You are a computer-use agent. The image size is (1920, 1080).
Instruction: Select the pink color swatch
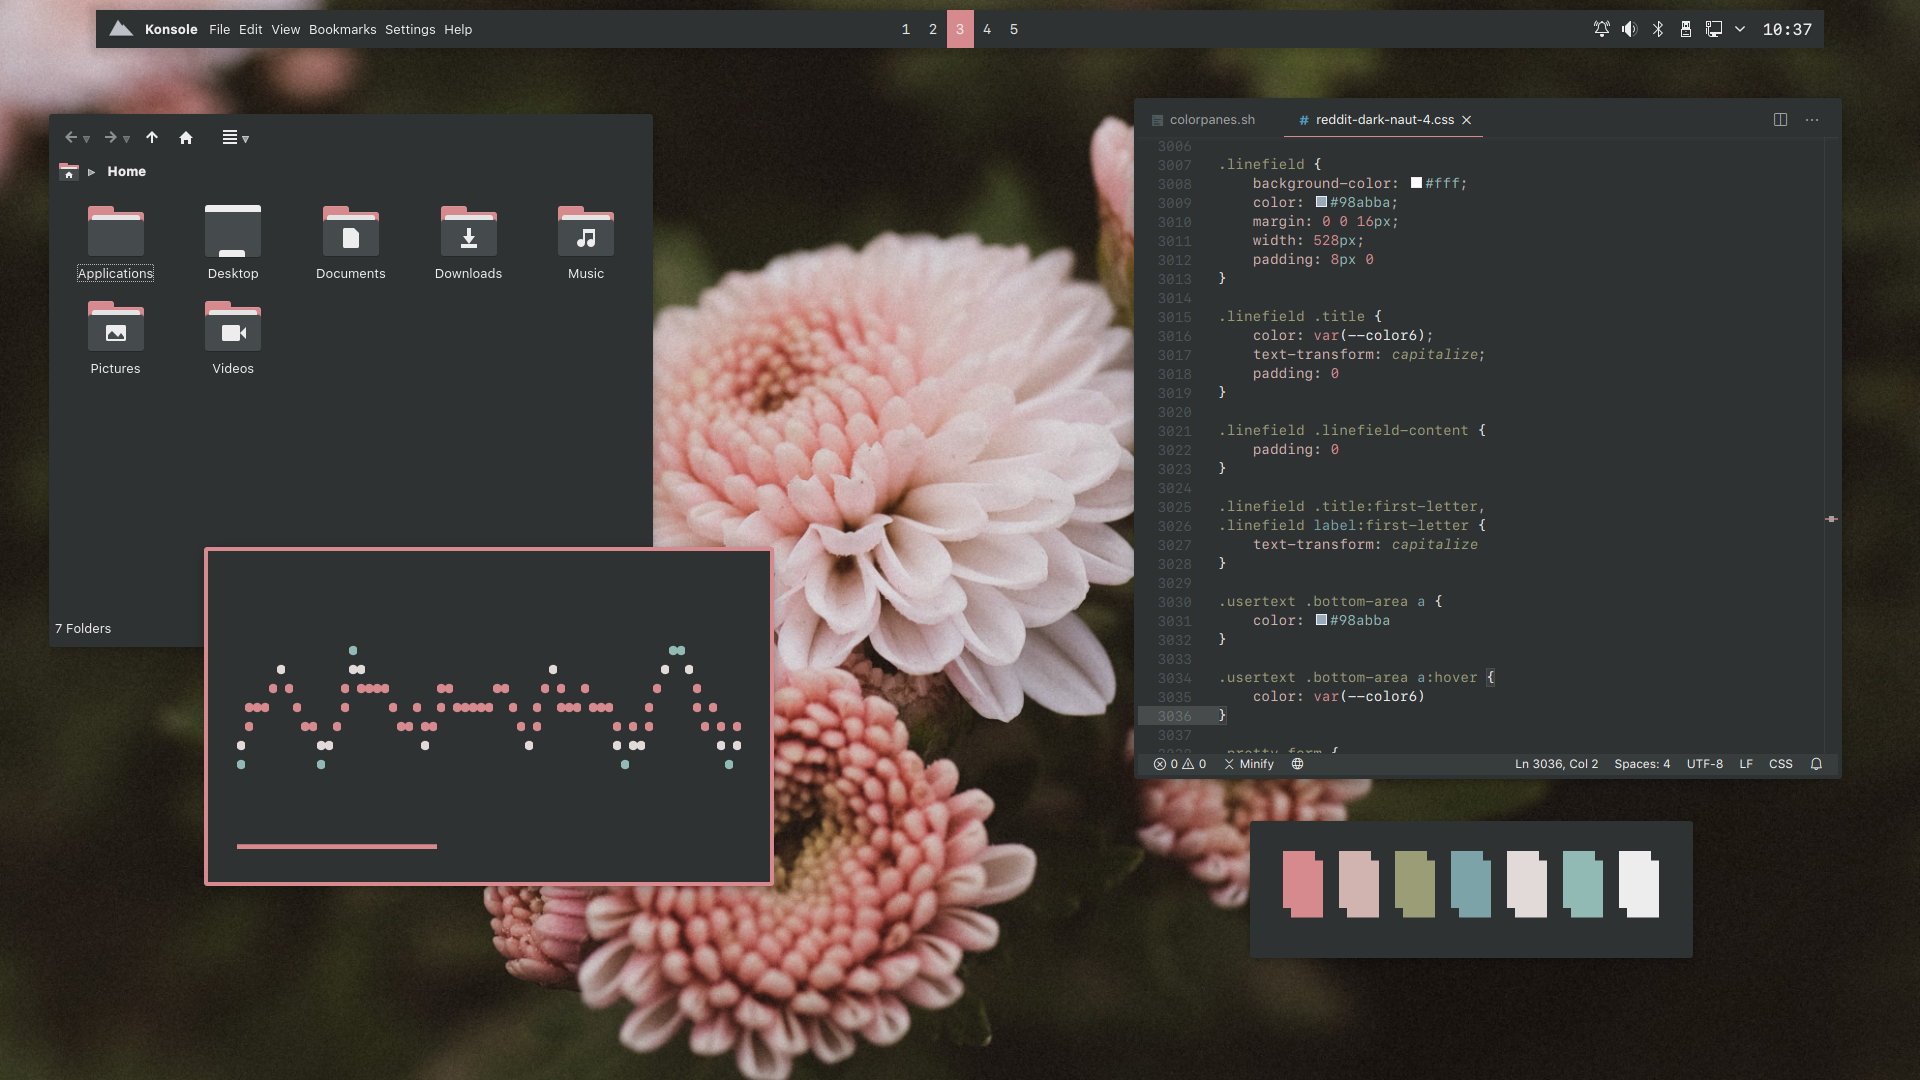[x=1300, y=884]
